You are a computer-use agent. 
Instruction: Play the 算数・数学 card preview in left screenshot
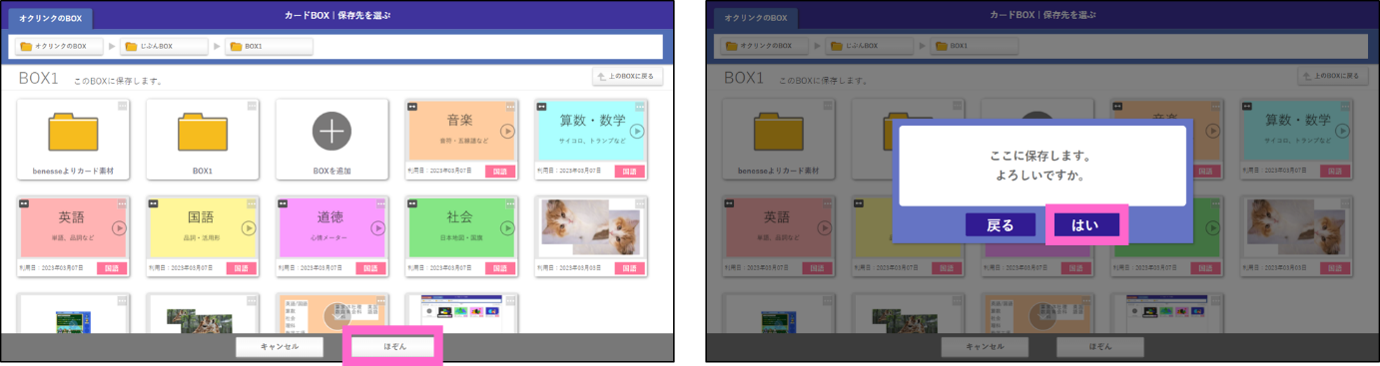[x=637, y=131]
